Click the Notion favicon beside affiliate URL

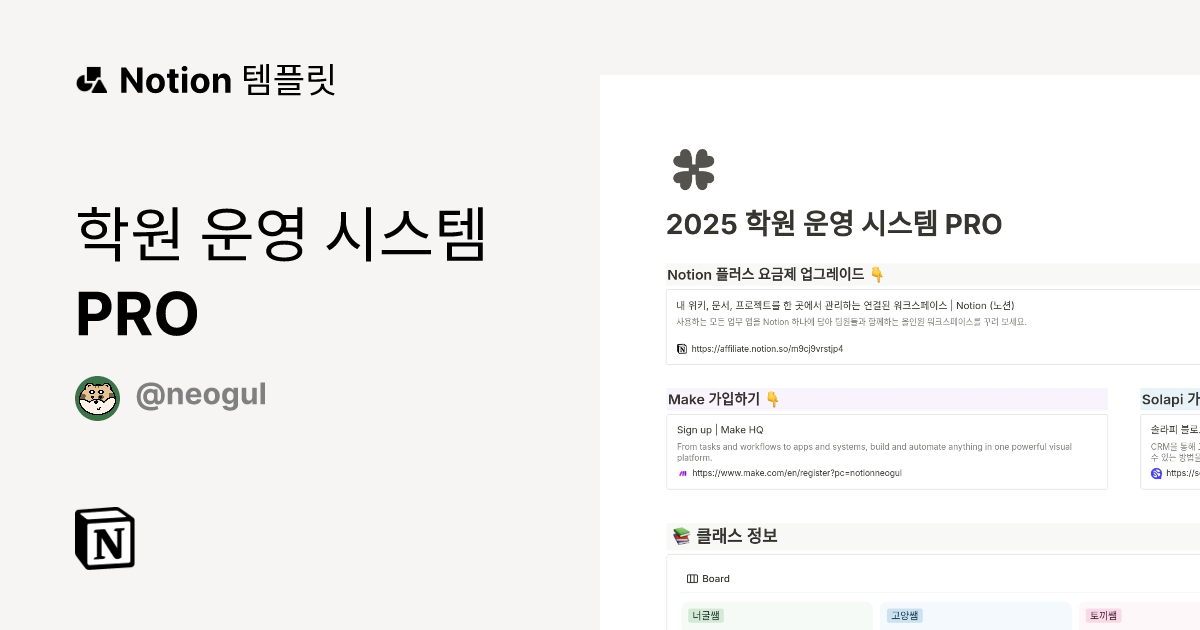tap(682, 349)
